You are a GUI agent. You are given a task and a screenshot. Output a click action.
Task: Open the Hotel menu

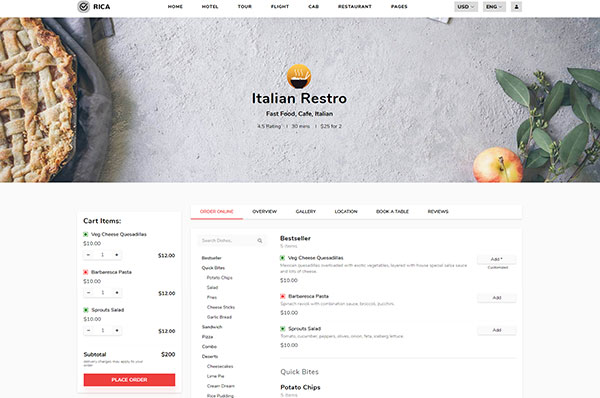pyautogui.click(x=210, y=7)
